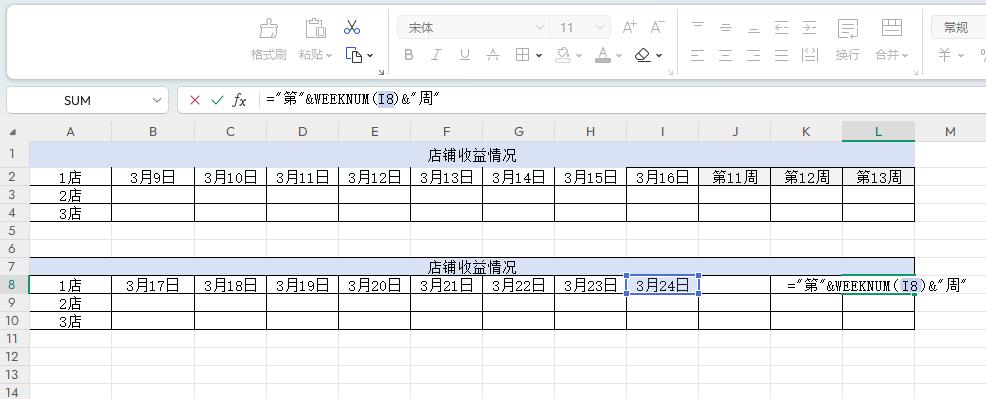Image resolution: width=986 pixels, height=399 pixels.
Task: Align text to vertical middle
Action: coord(726,27)
